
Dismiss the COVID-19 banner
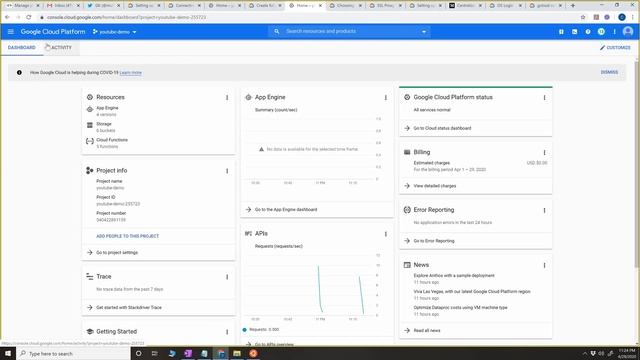[x=609, y=72]
